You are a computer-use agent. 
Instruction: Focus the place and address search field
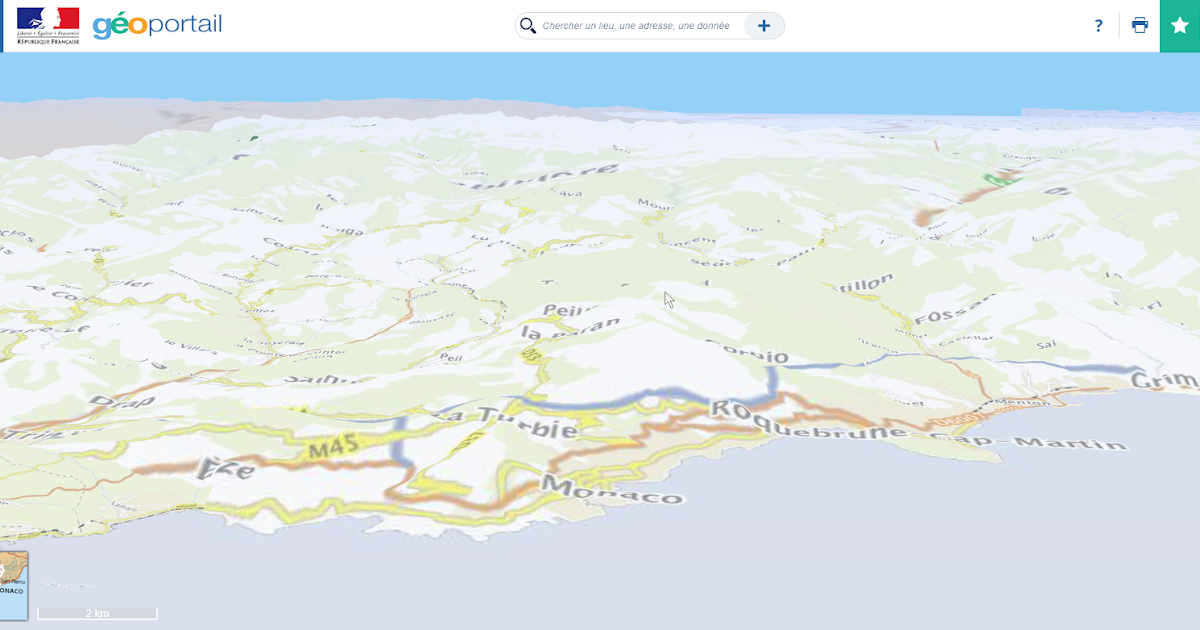[636, 26]
